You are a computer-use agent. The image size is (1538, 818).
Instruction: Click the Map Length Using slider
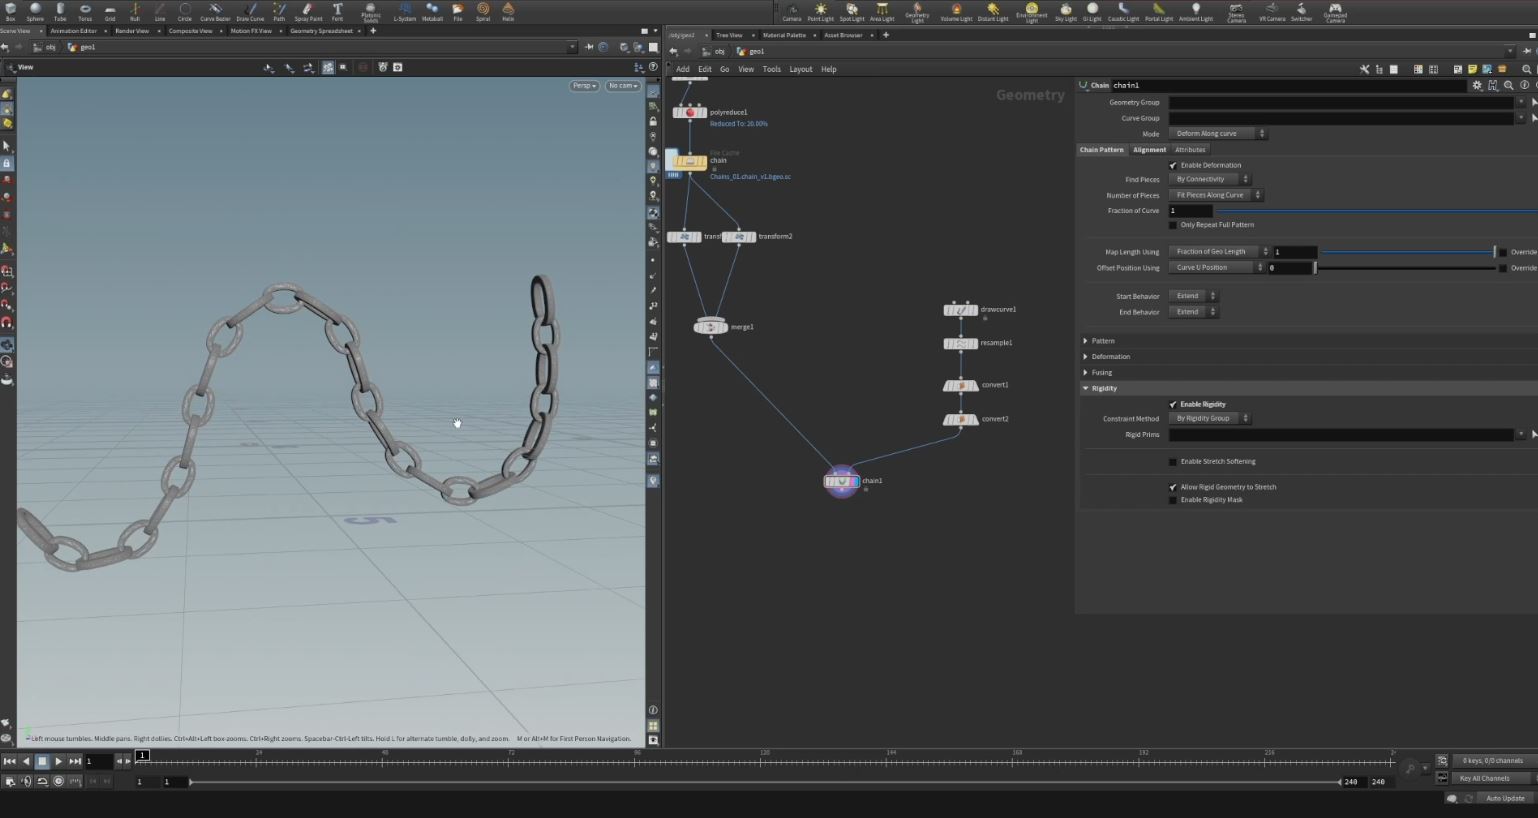tap(1410, 251)
